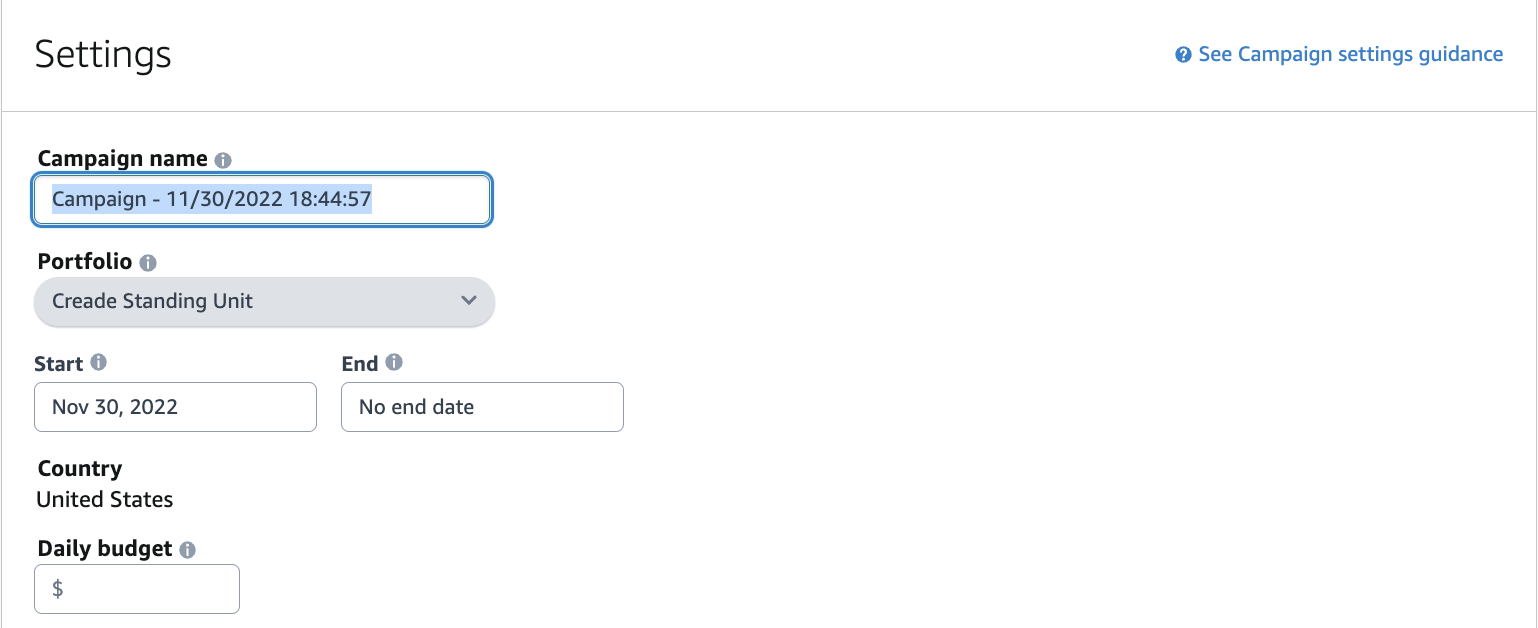Click the United States country label
Image resolution: width=1538 pixels, height=628 pixels.
click(x=105, y=499)
